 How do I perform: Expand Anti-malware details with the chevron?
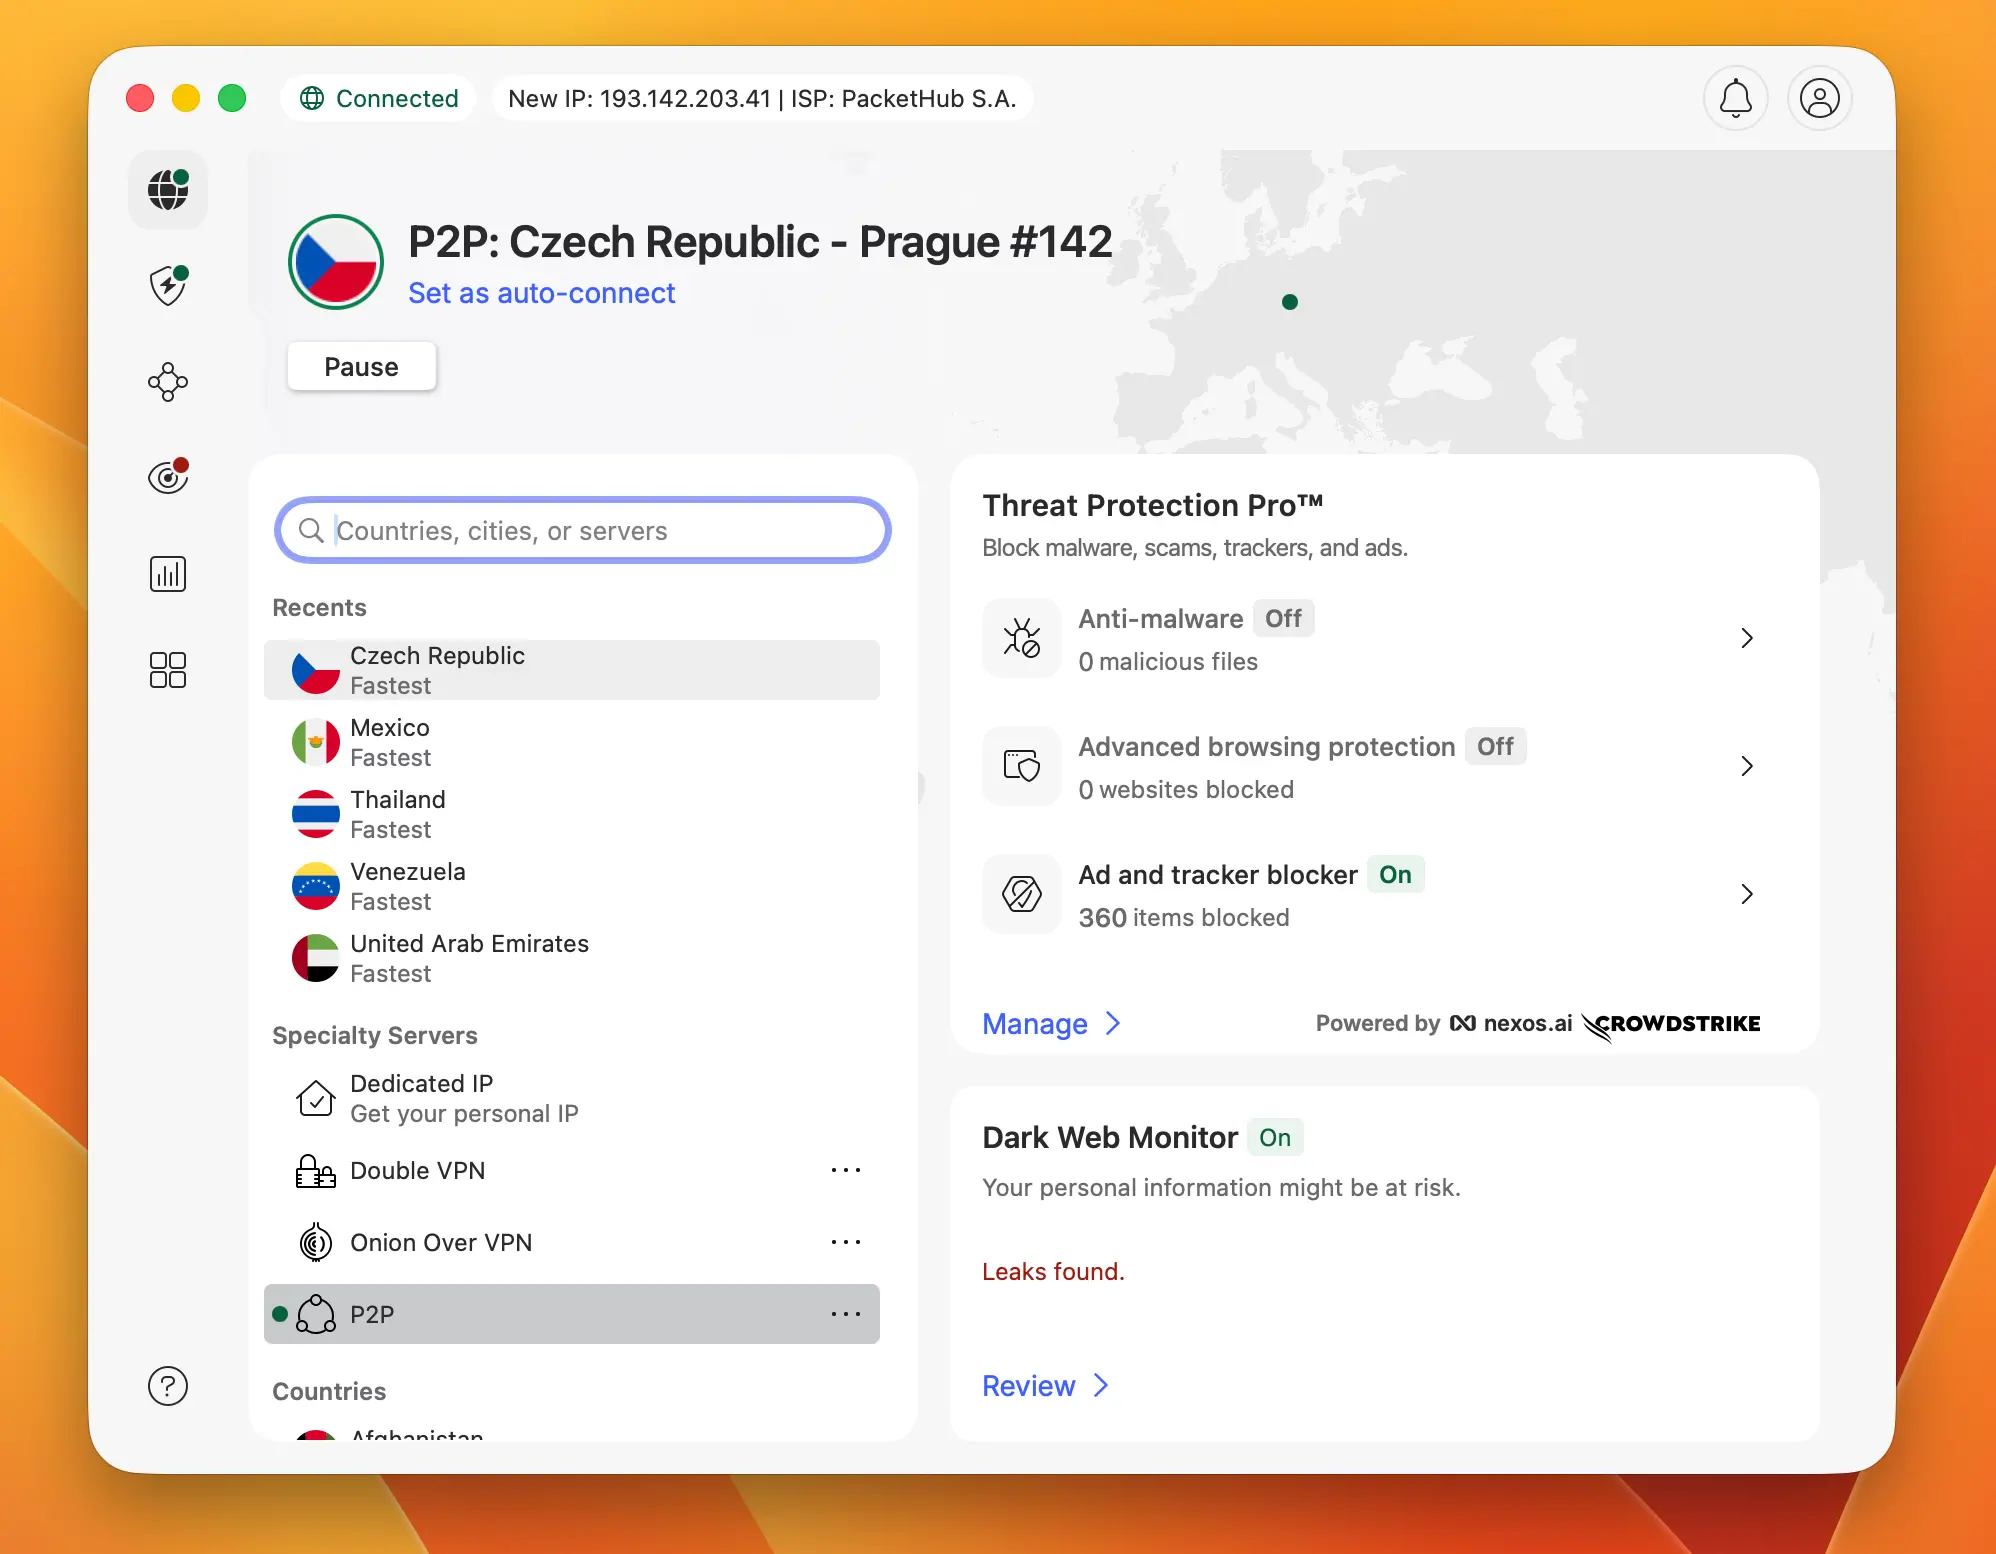(1747, 638)
